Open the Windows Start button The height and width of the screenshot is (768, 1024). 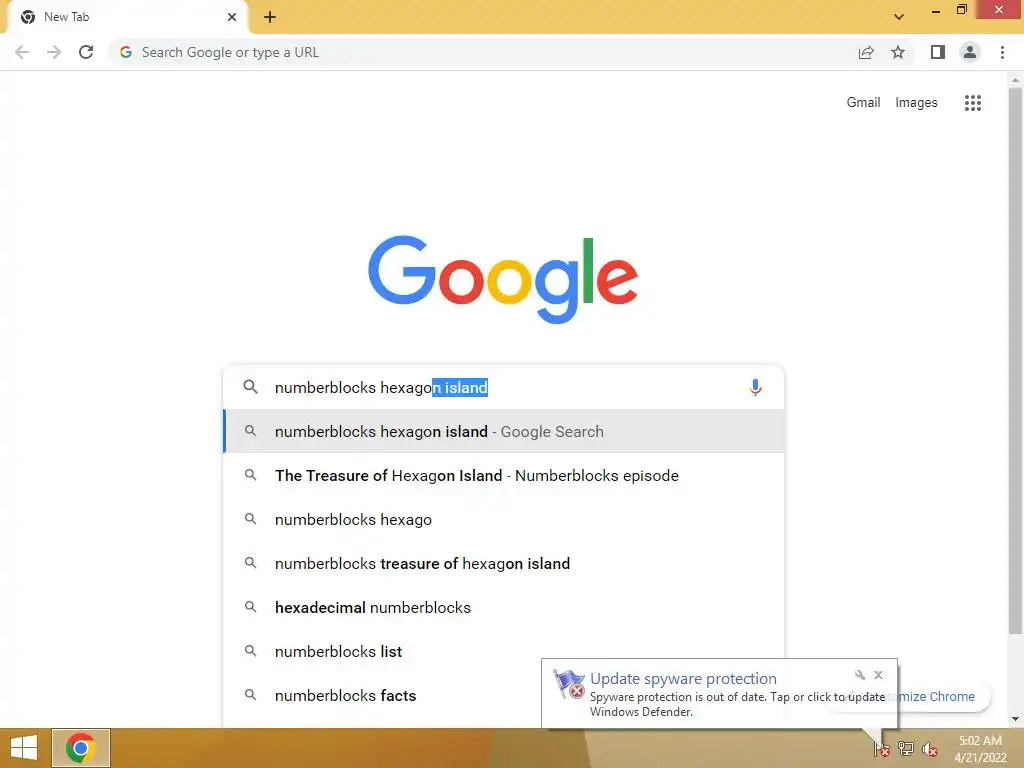click(24, 748)
